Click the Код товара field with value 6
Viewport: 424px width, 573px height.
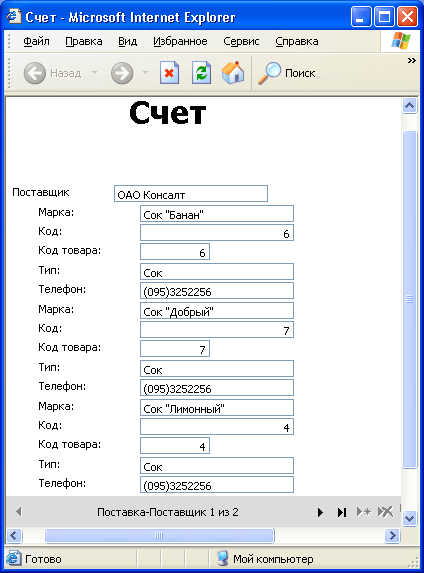point(175,252)
